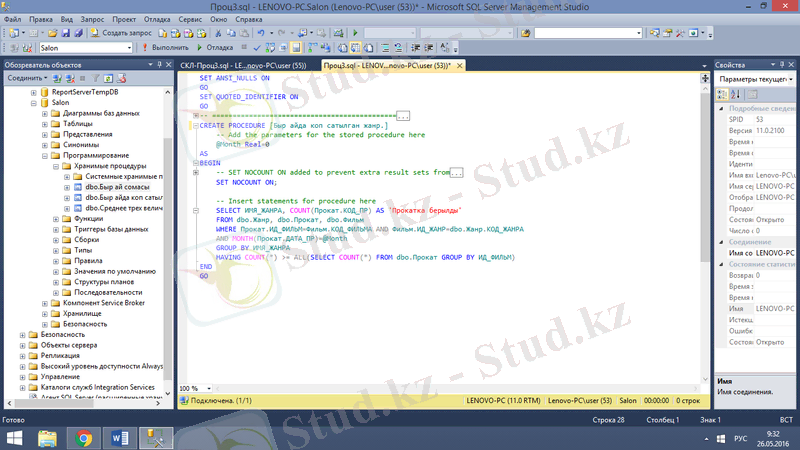Increase indent toolbar icon
800x450 pixels.
pyautogui.click(x=429, y=48)
